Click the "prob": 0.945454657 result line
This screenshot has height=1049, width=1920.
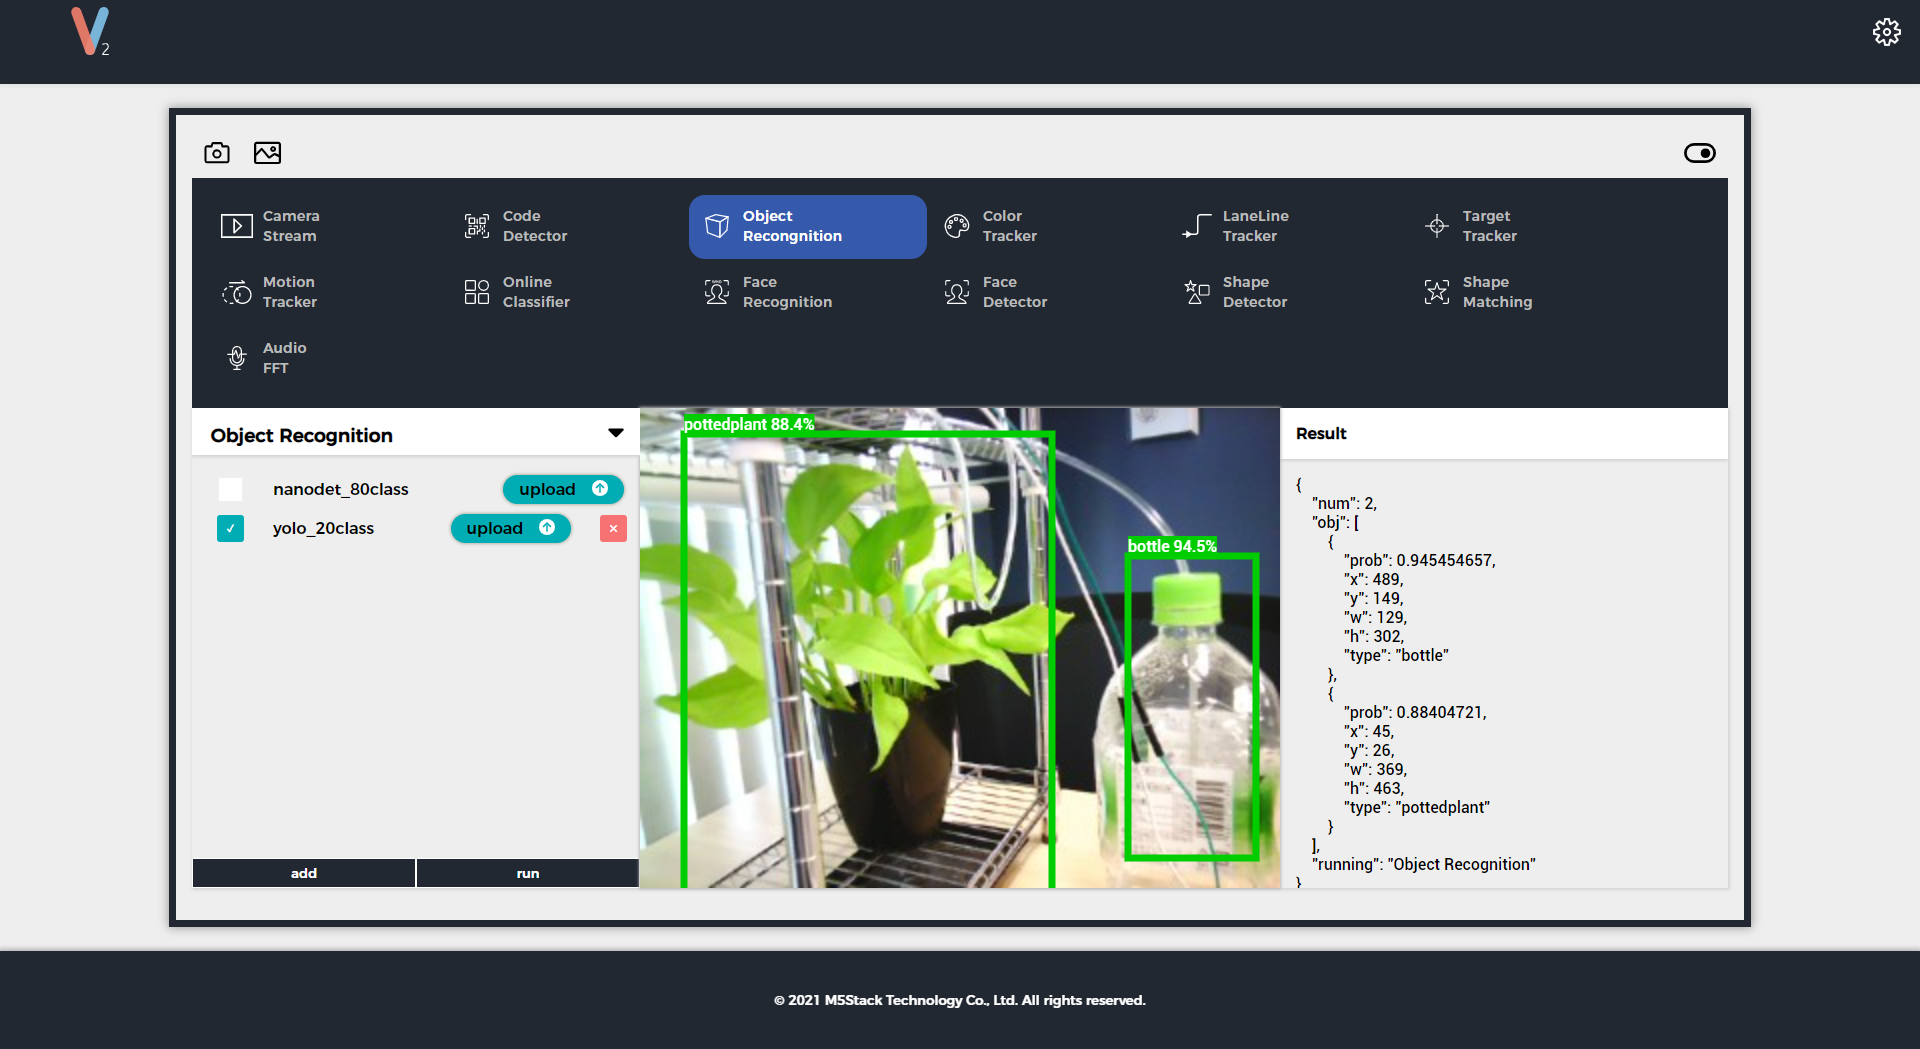tap(1419, 560)
